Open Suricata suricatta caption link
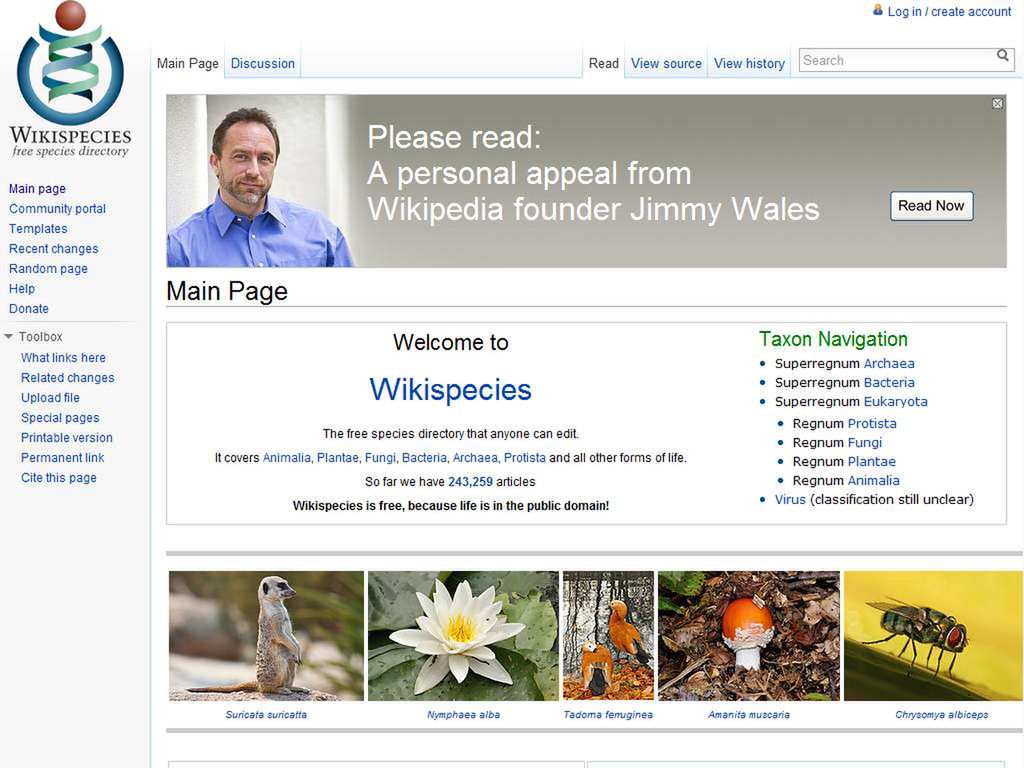Viewport: 1024px width, 768px height. [266, 715]
